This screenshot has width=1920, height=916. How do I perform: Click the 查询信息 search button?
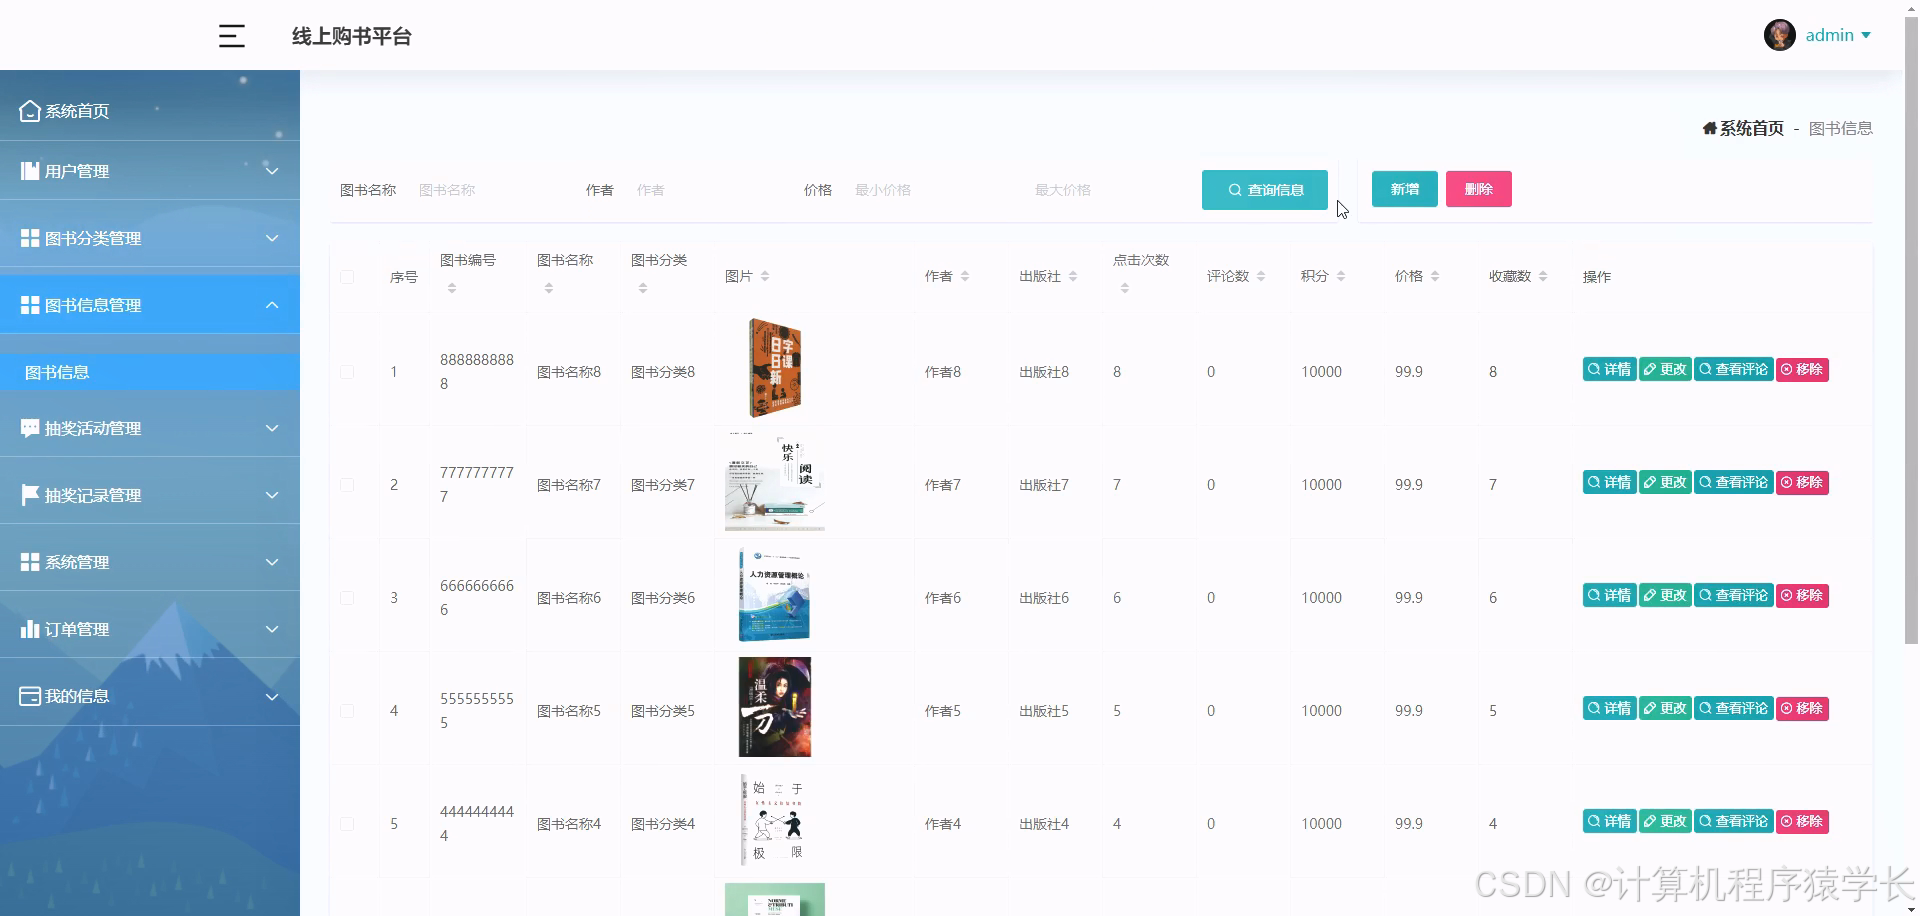pos(1264,189)
